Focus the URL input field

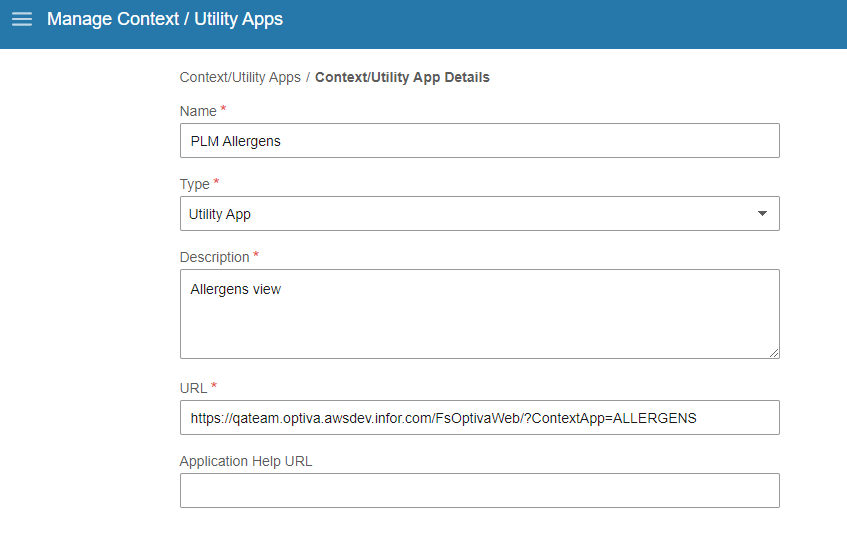tap(479, 418)
